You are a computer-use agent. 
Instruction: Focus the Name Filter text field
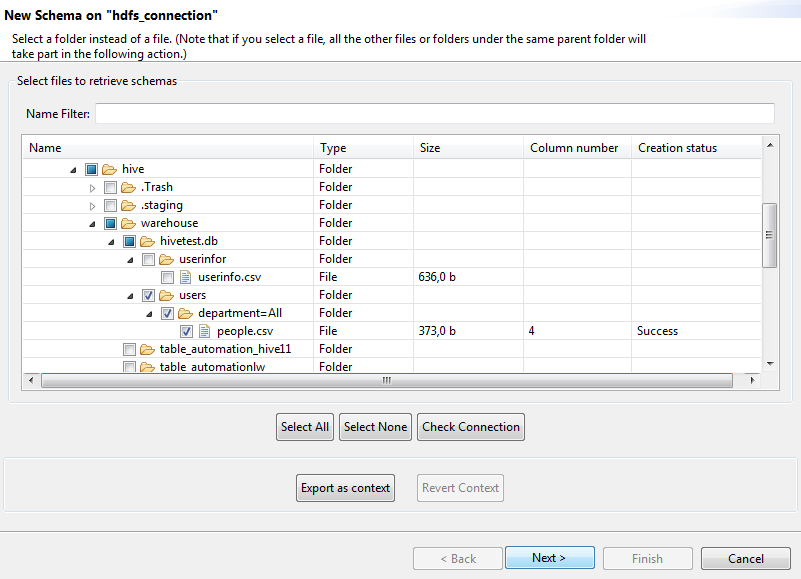pos(434,113)
